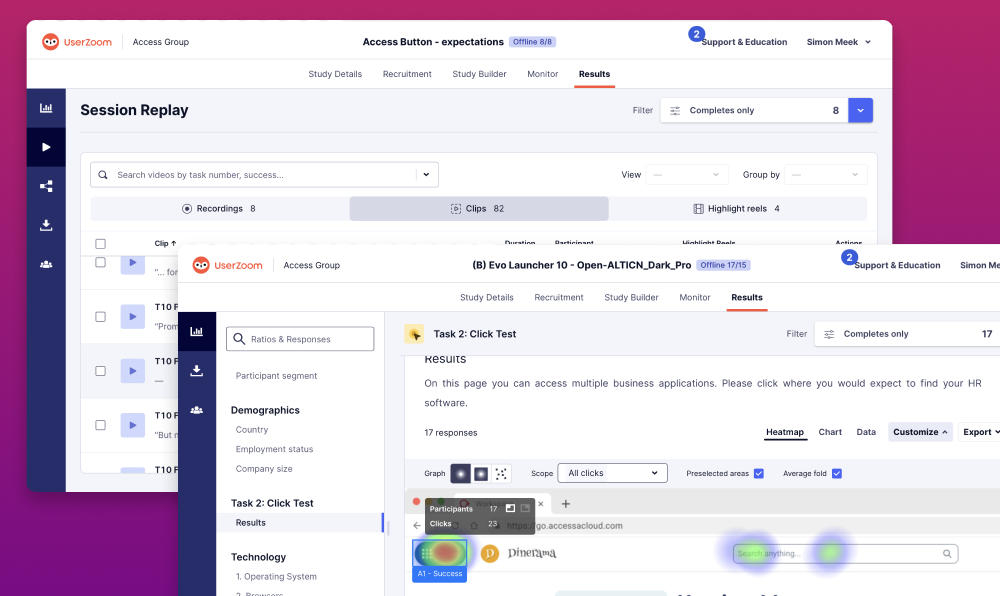The width and height of the screenshot is (1000, 596).
Task: Switch to the Highlight reels tab
Action: click(x=736, y=208)
